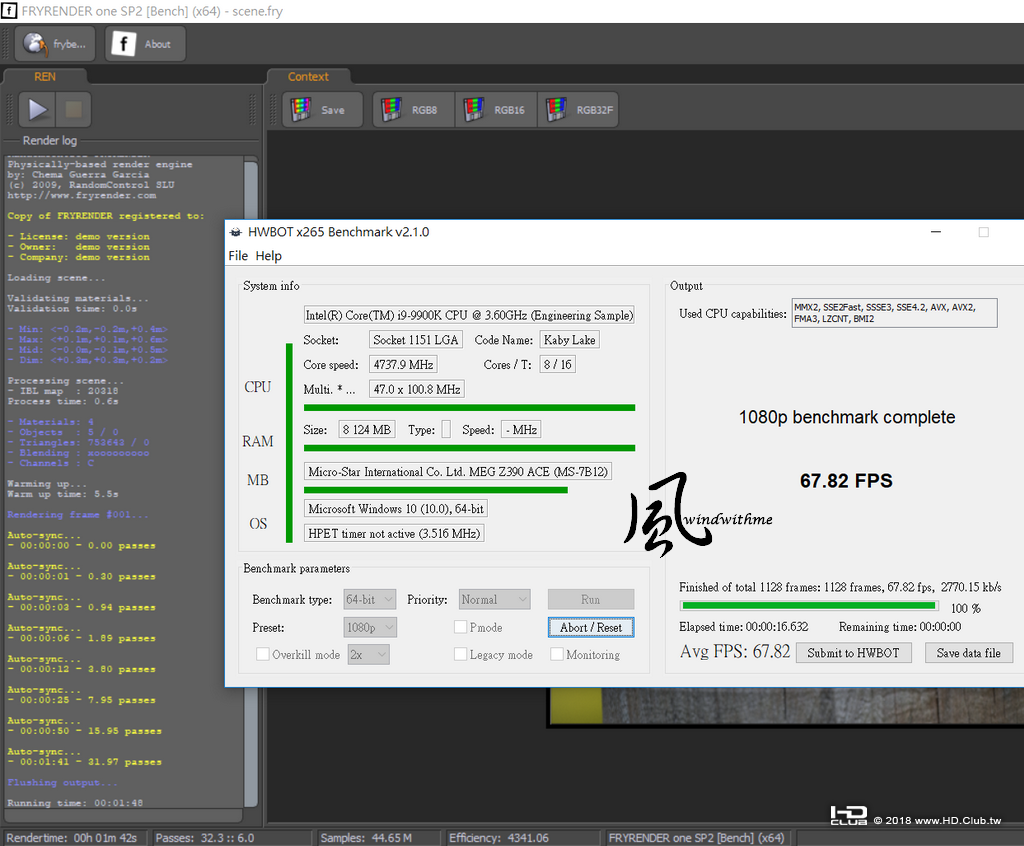This screenshot has height=846, width=1024.
Task: Open the Preset 1080p dropdown
Action: coord(370,627)
